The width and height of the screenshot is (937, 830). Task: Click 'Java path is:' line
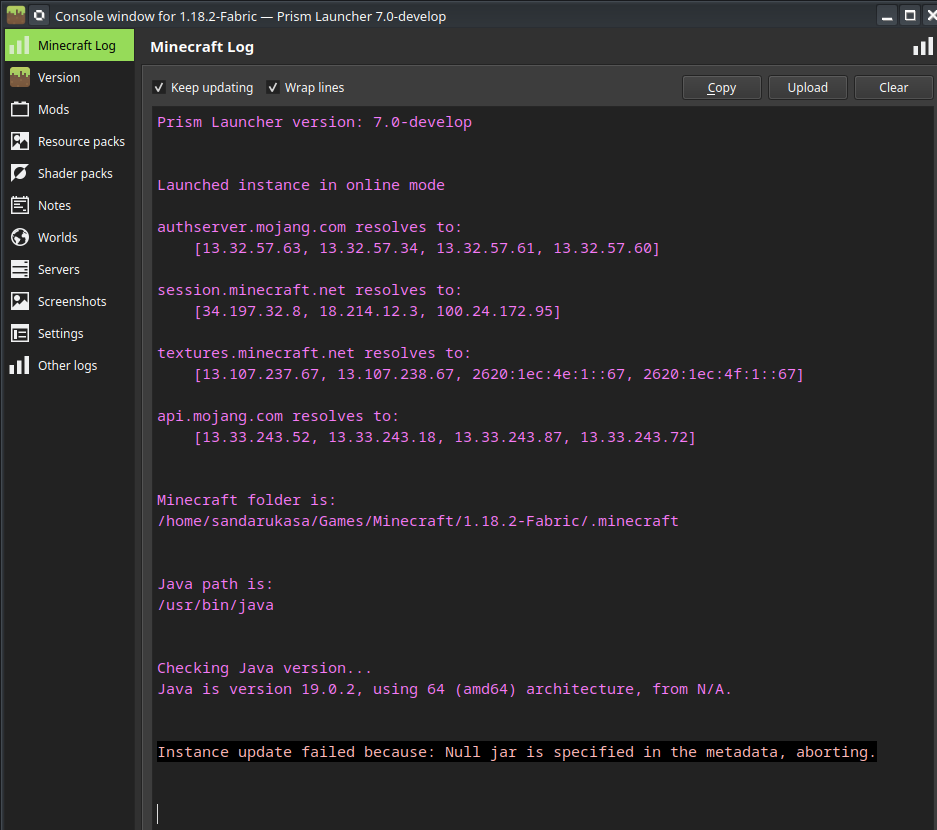point(215,584)
